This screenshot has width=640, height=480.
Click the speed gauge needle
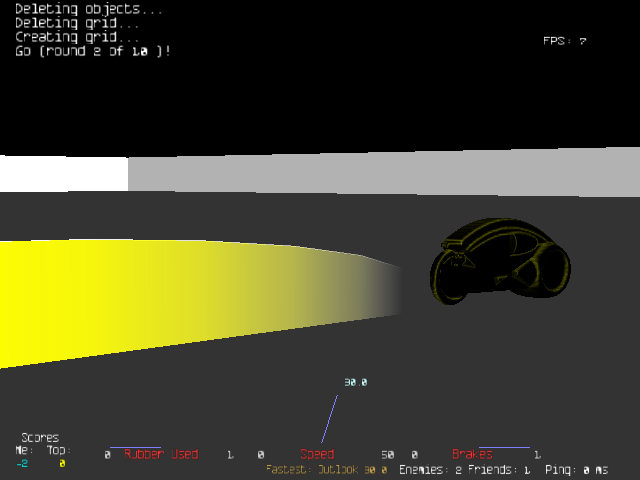pyautogui.click(x=329, y=420)
